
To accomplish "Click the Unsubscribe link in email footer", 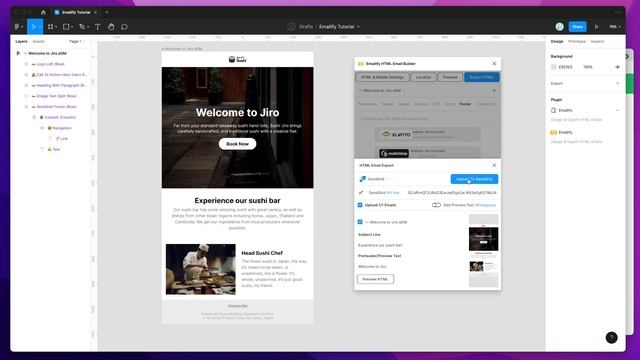I will (x=237, y=306).
